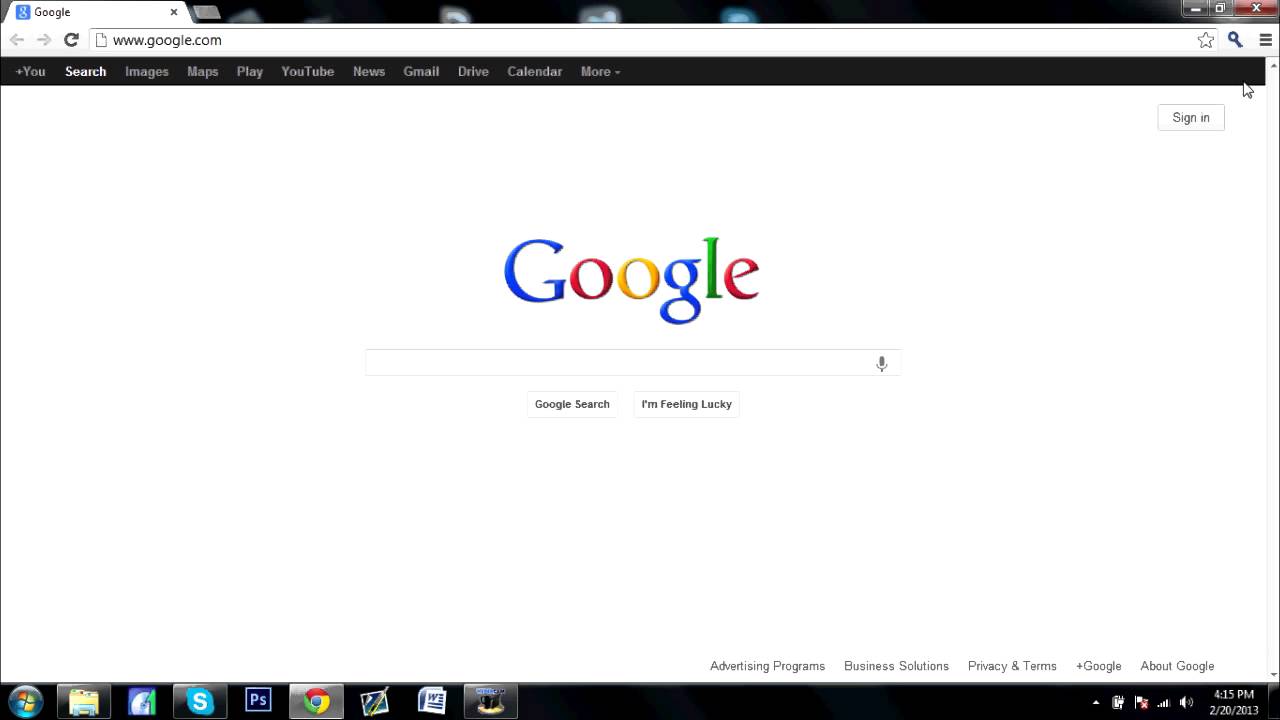Open Drive from the Google bar
The width and height of the screenshot is (1280, 720).
473,72
